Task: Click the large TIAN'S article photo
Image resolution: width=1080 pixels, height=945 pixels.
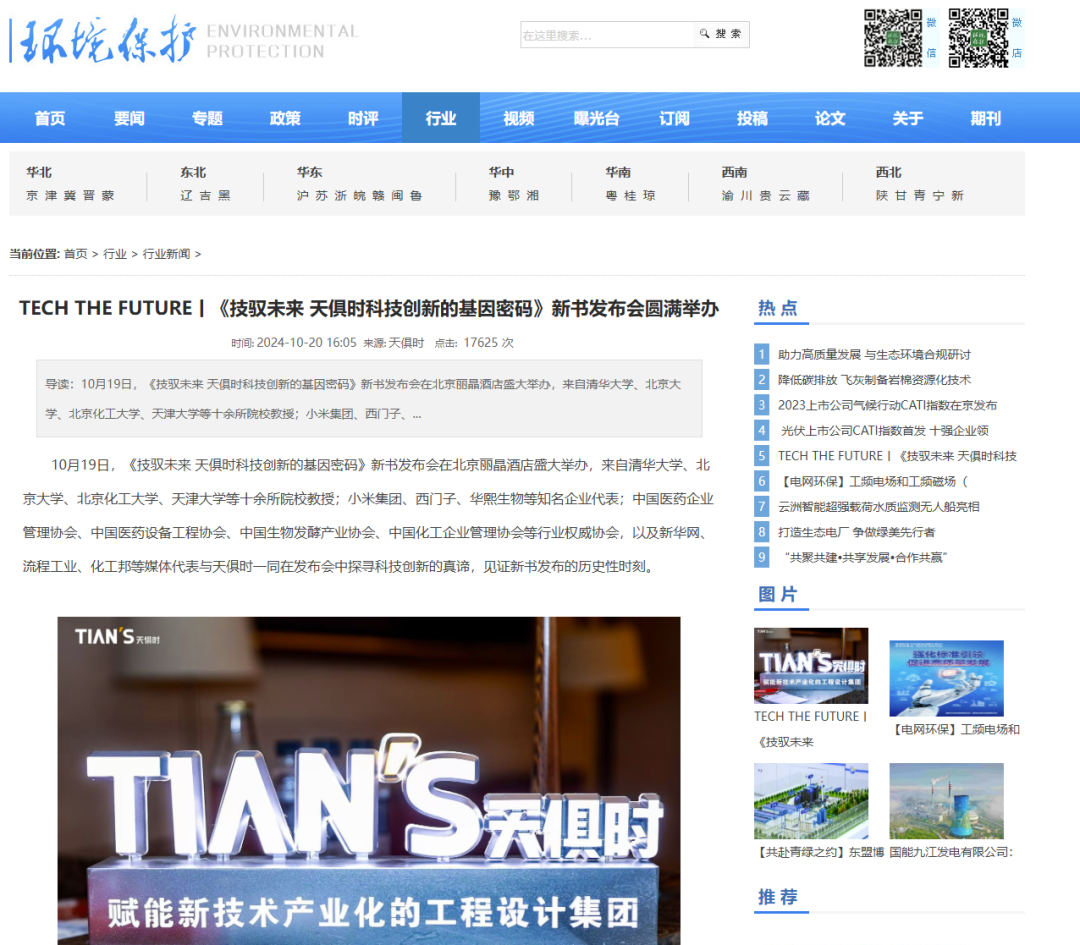Action: point(368,780)
